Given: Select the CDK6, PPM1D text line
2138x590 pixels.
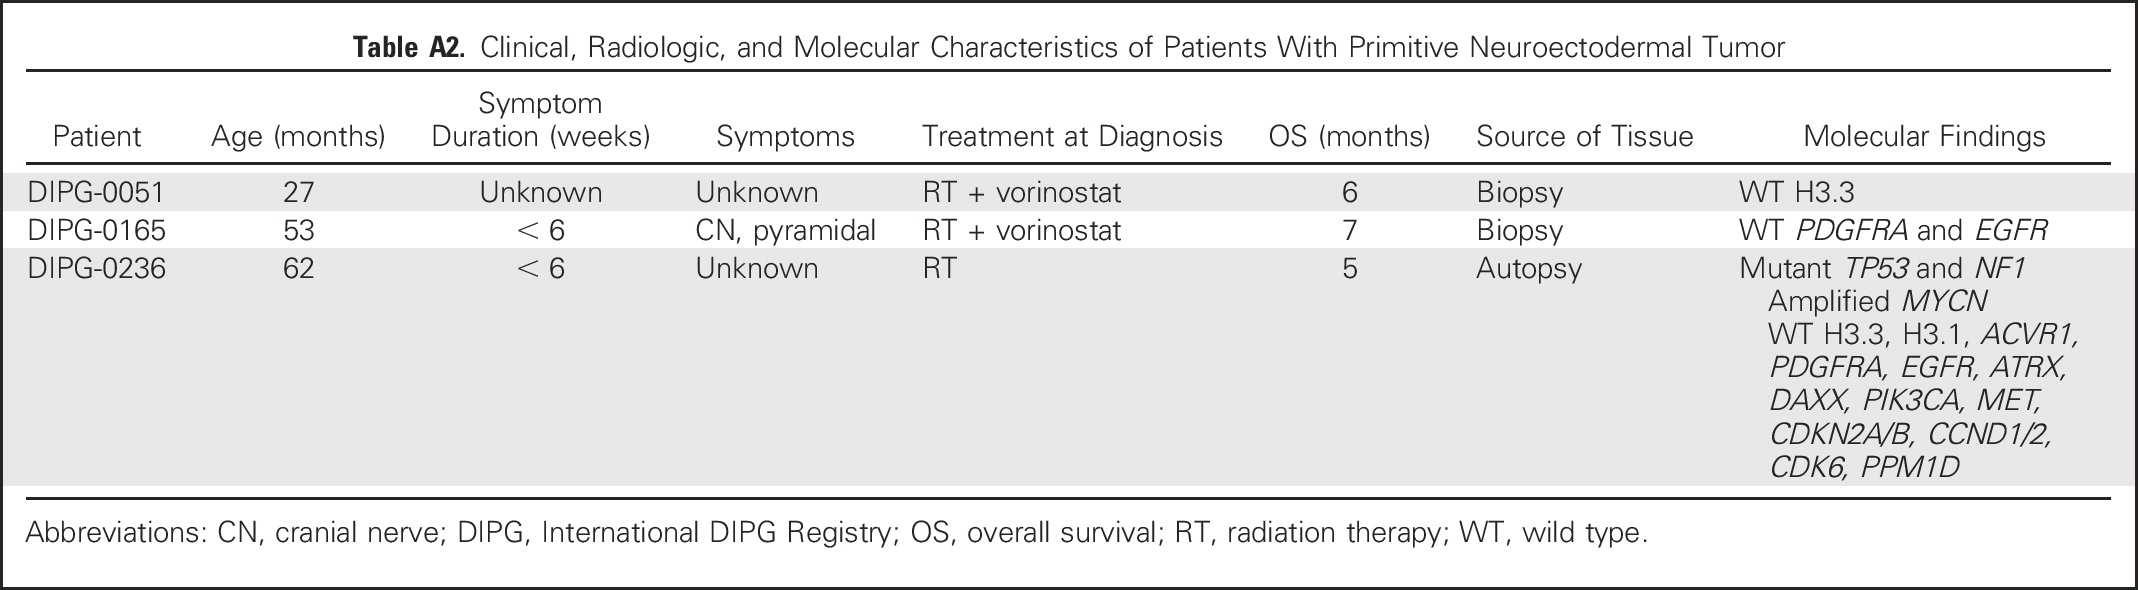Looking at the screenshot, I should click(1864, 466).
